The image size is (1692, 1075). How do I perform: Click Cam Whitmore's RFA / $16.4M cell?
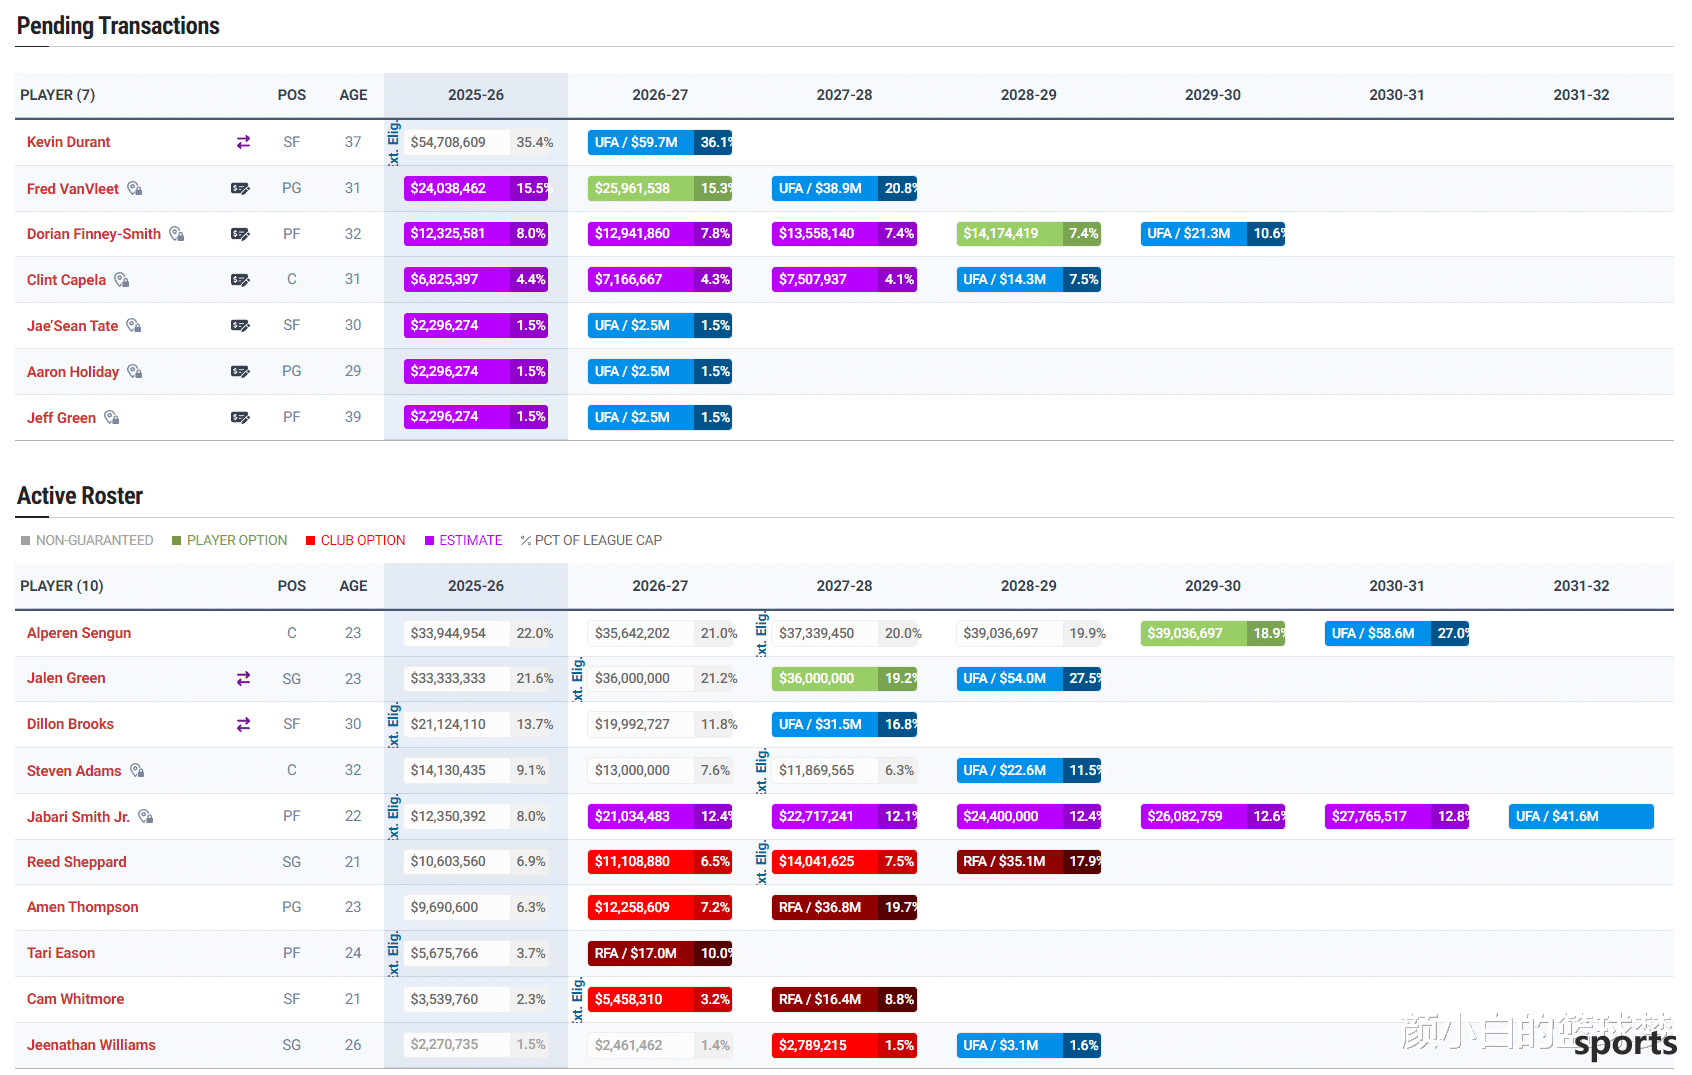844,999
